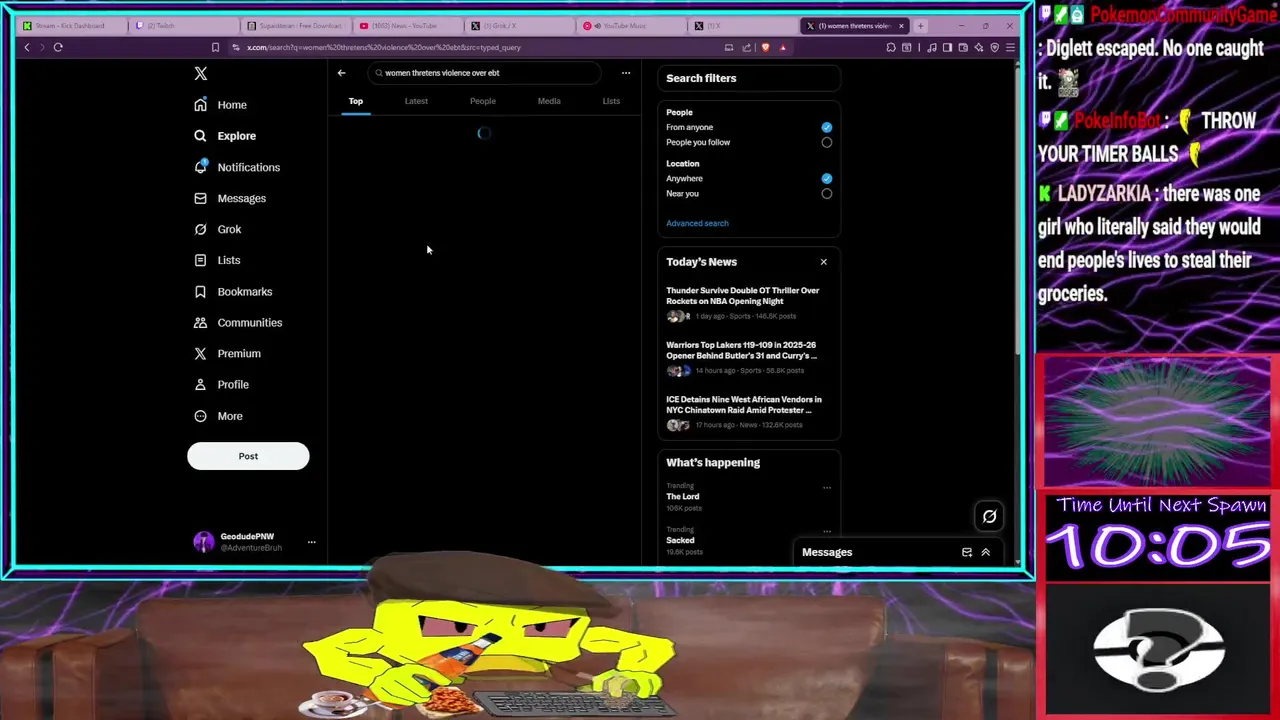This screenshot has width=1280, height=720.
Task: Open options for the Sacked trend
Action: [827, 531]
